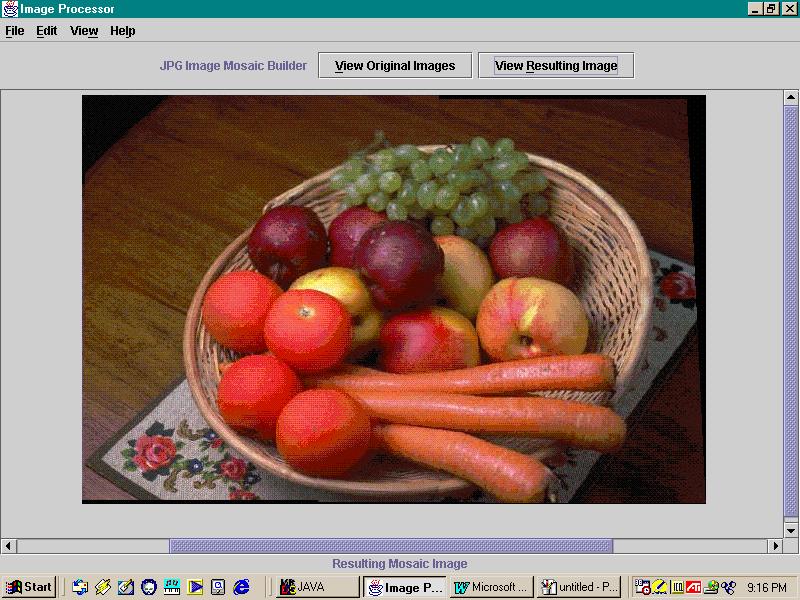The width and height of the screenshot is (800, 600).
Task: Click the piano keyboard quick launch icon
Action: [x=172, y=587]
